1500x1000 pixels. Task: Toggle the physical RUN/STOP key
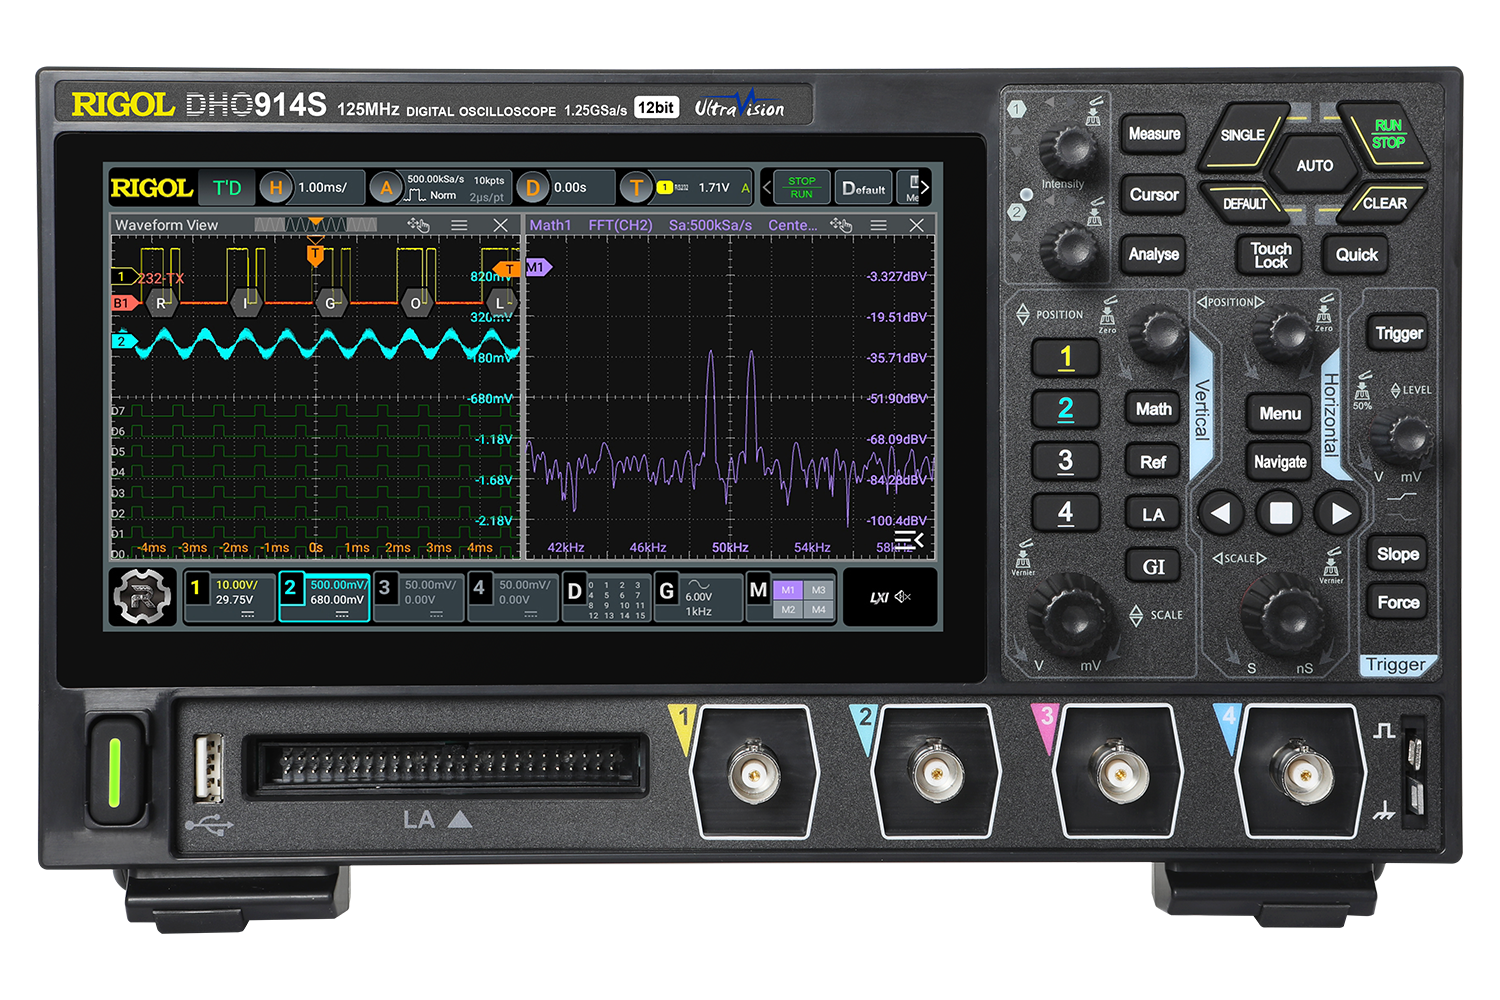(x=1384, y=136)
